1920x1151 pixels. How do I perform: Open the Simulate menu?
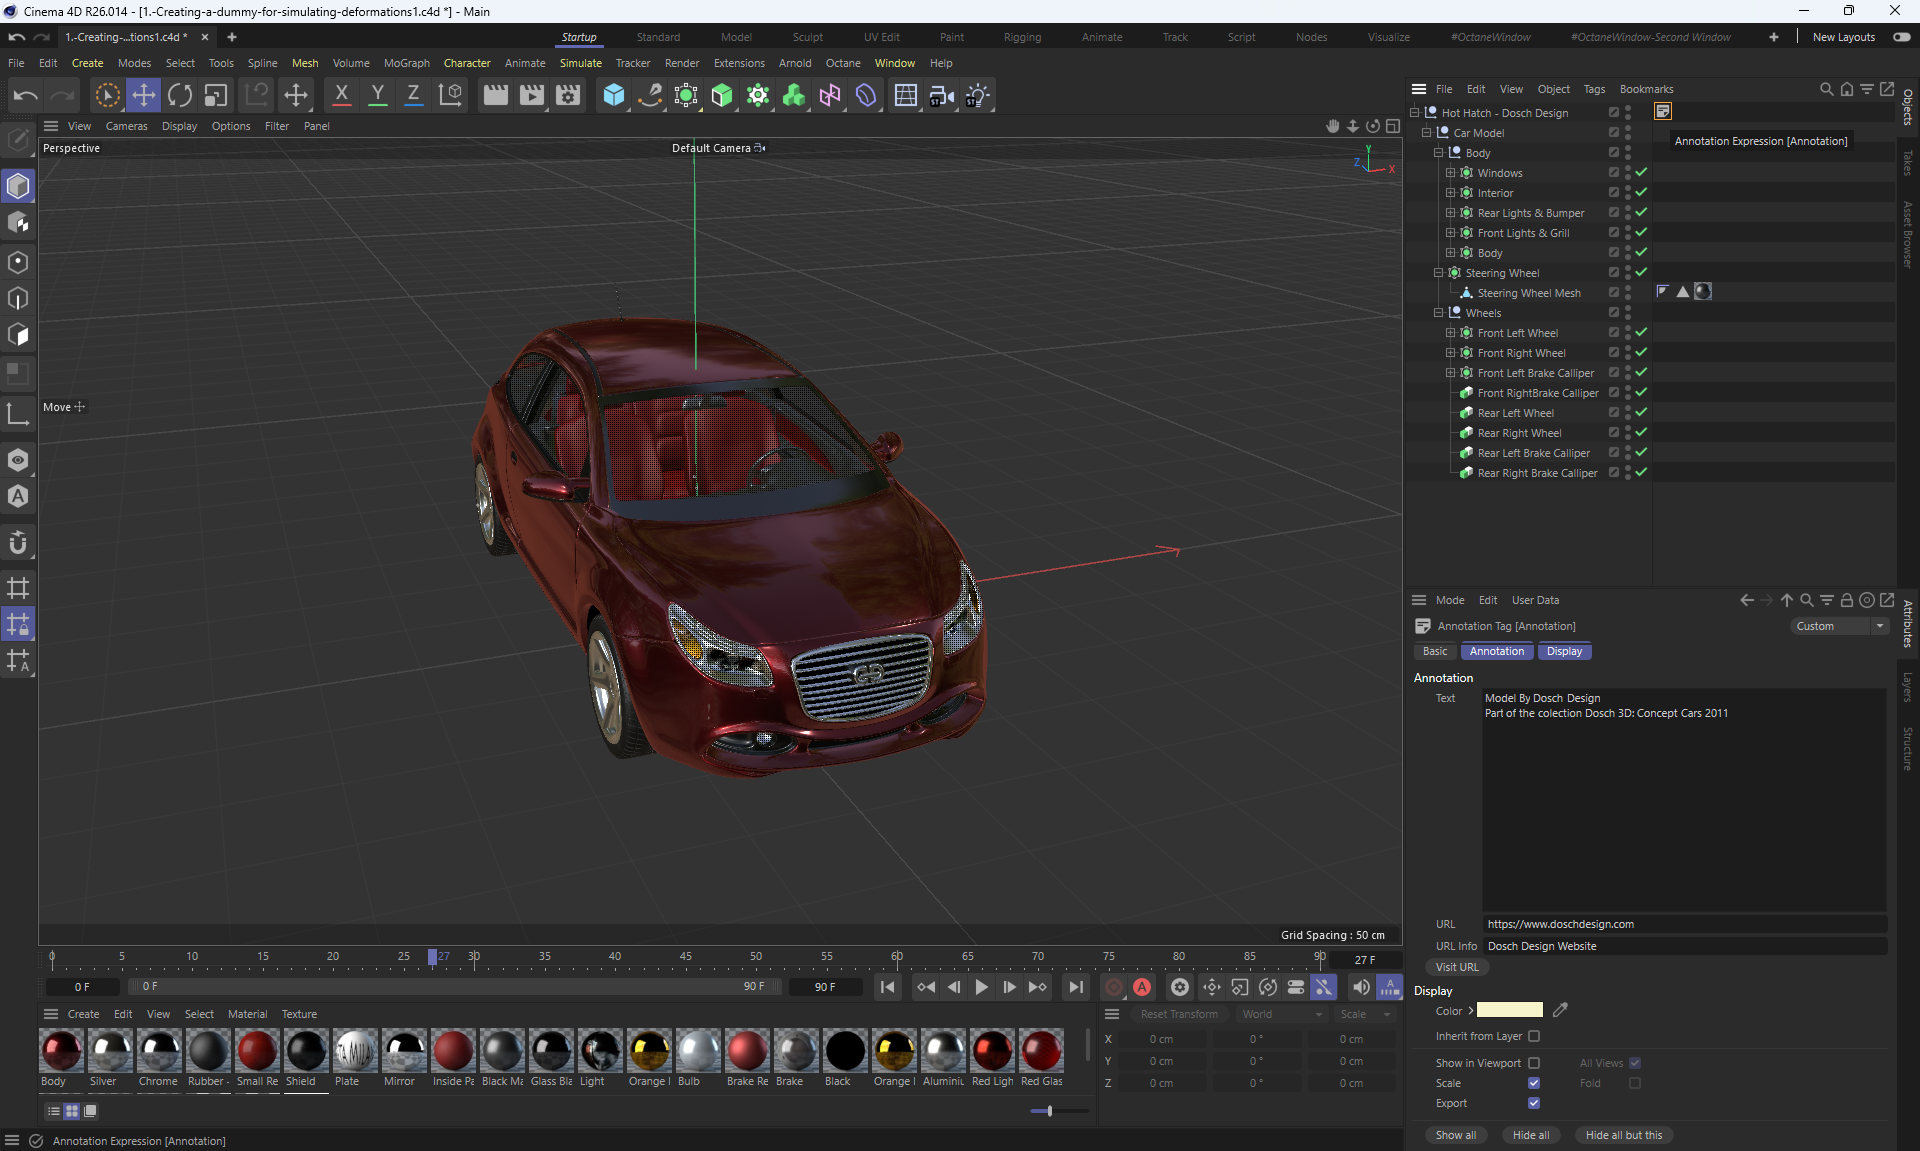click(580, 63)
